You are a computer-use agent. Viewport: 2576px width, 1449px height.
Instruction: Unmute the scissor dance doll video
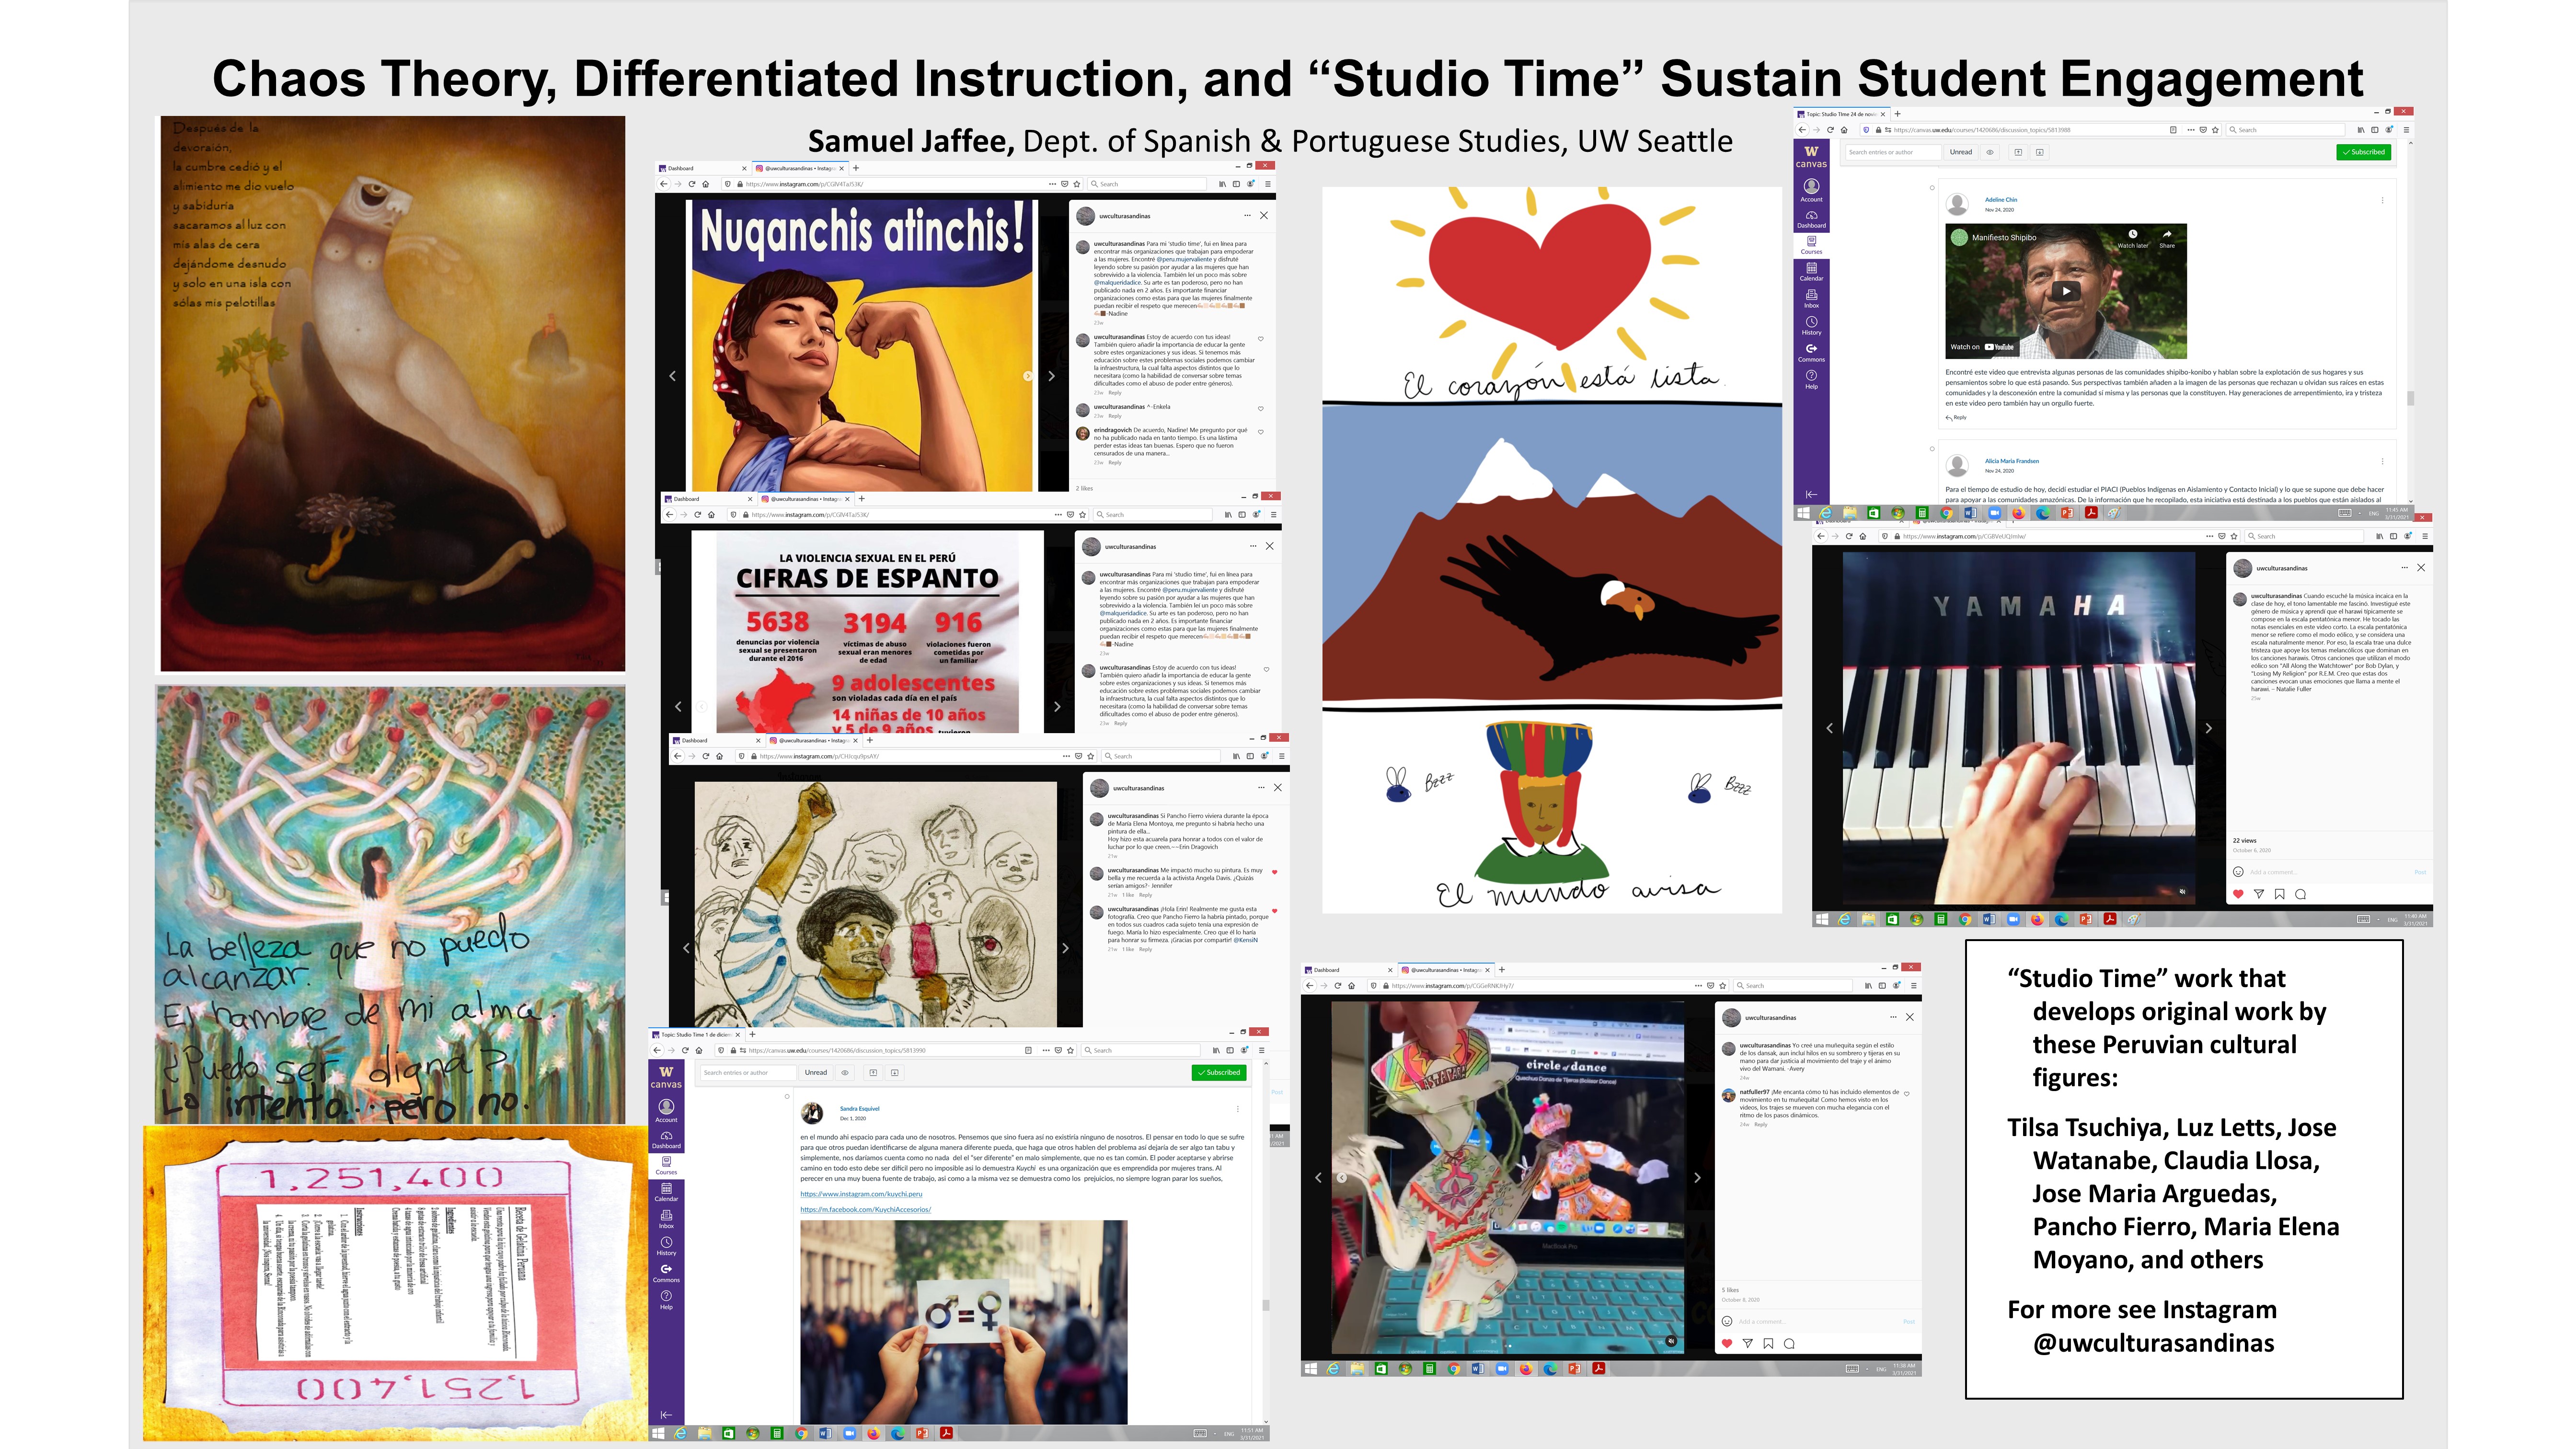click(x=1670, y=1341)
